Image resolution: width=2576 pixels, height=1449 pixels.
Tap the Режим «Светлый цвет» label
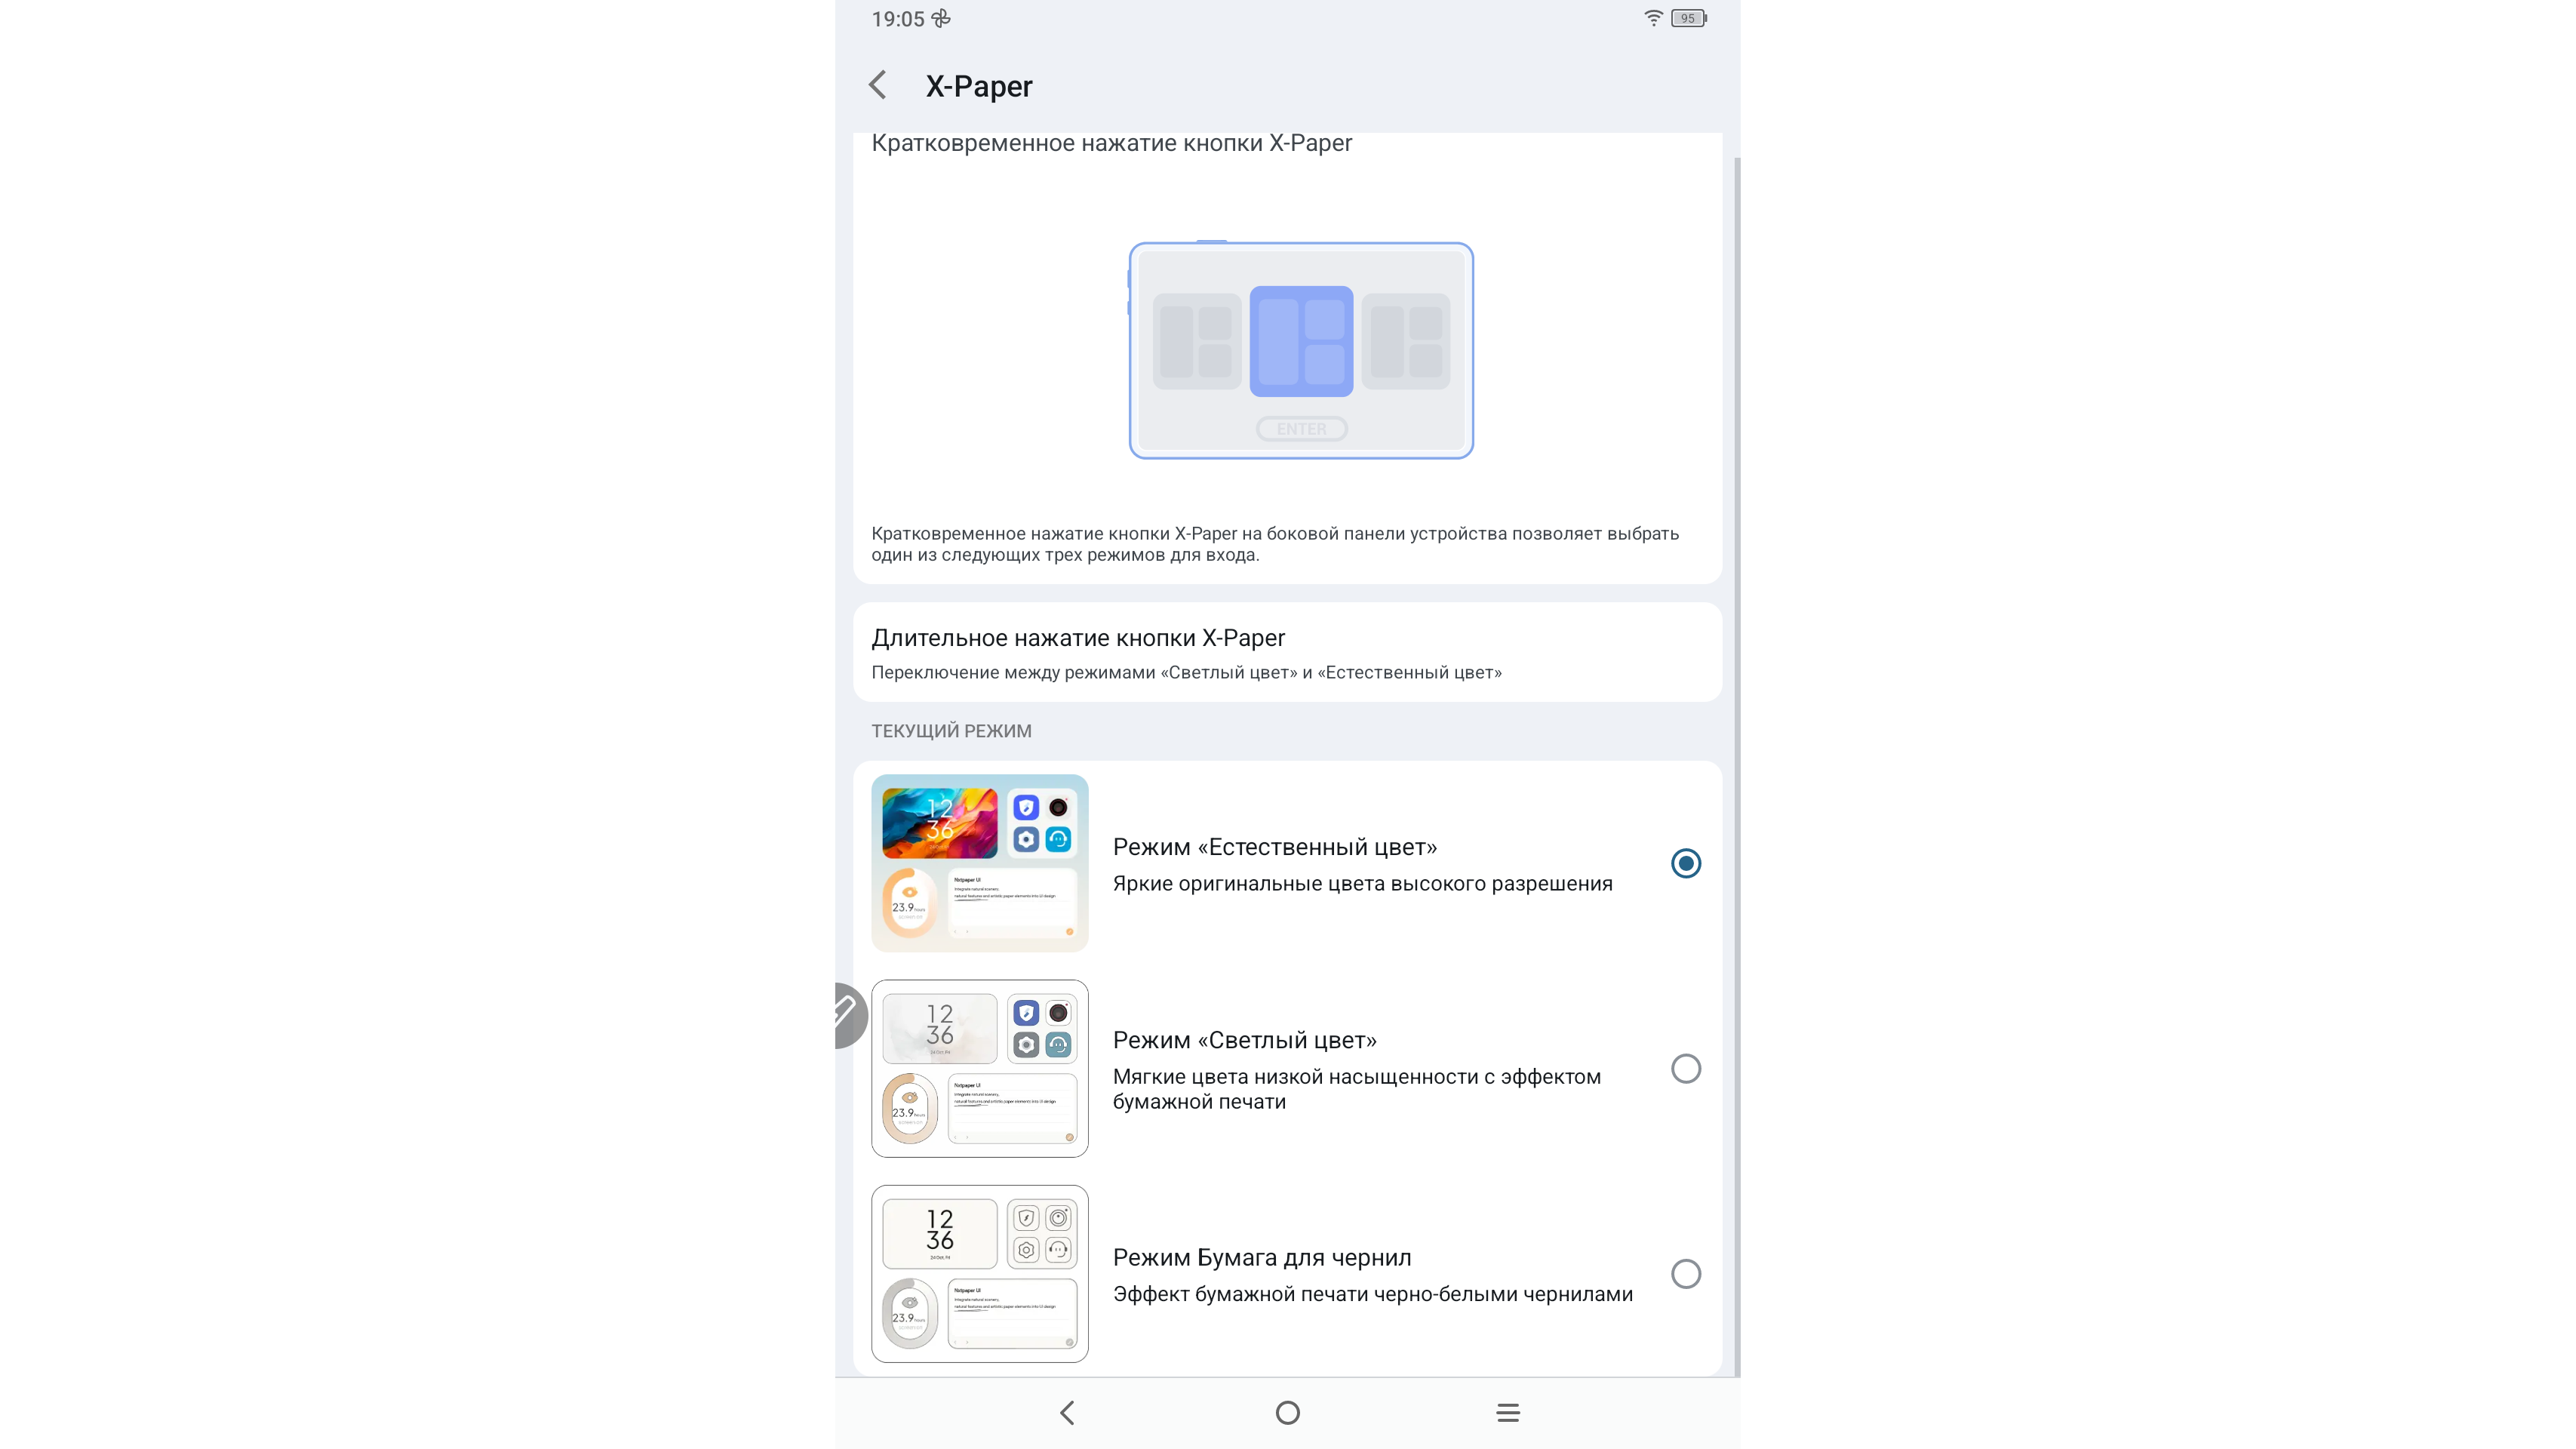click(1244, 1040)
